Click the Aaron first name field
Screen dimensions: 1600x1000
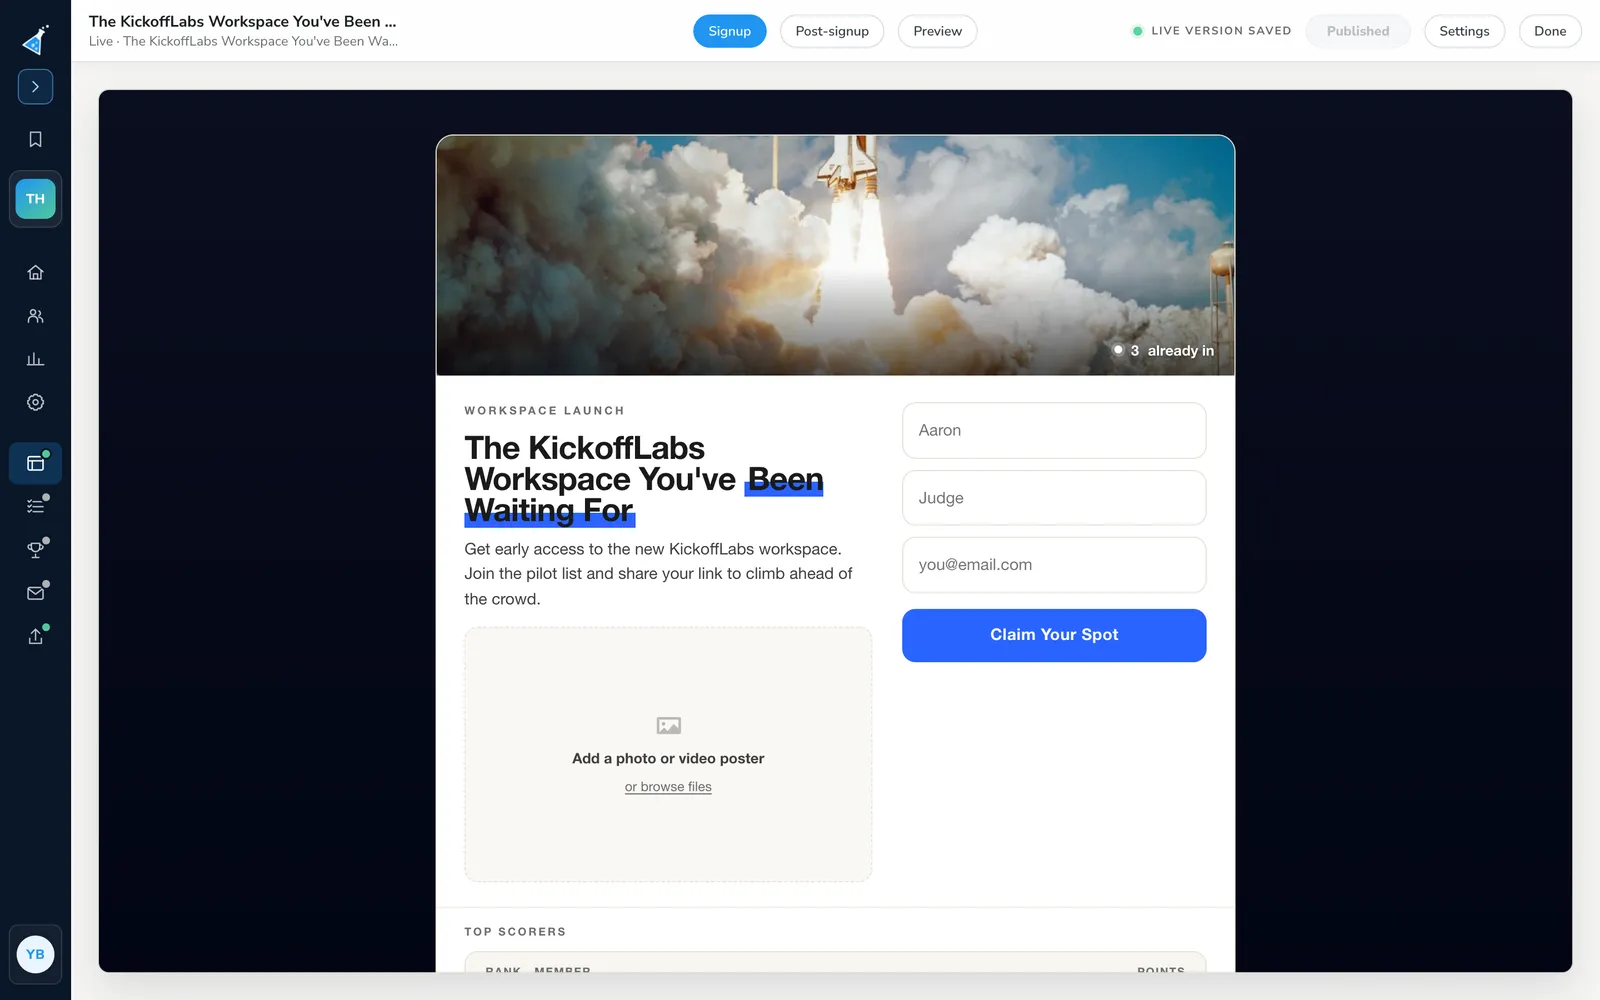1054,430
